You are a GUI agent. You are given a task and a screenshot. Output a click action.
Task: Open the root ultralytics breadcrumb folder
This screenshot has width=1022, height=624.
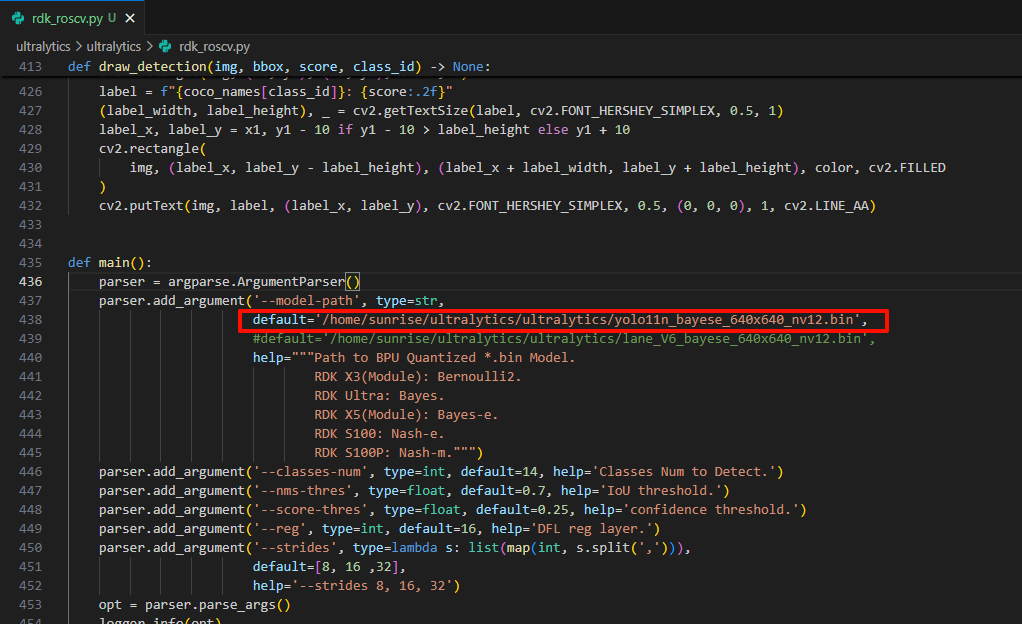click(43, 46)
